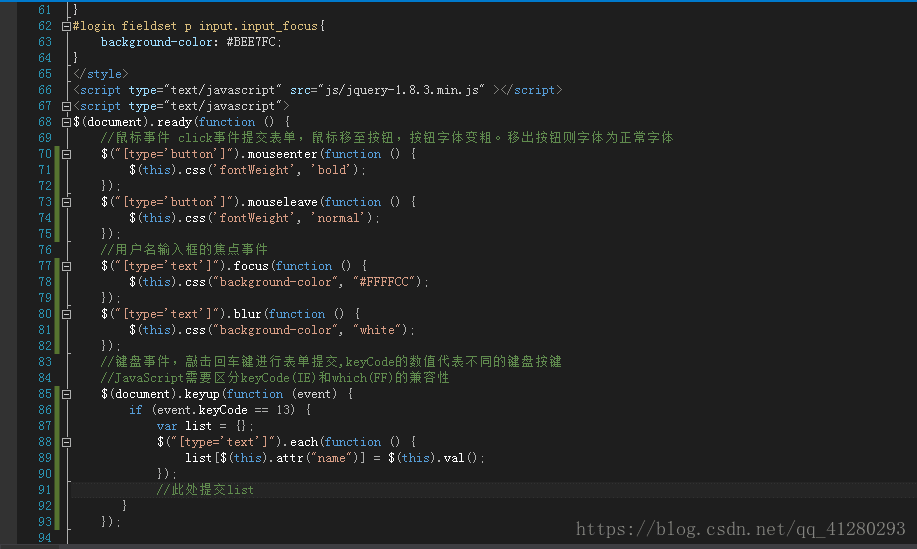This screenshot has height=549, width=917.
Task: Click the '//此处提交list' comment on line 91
Action: (x=205, y=490)
